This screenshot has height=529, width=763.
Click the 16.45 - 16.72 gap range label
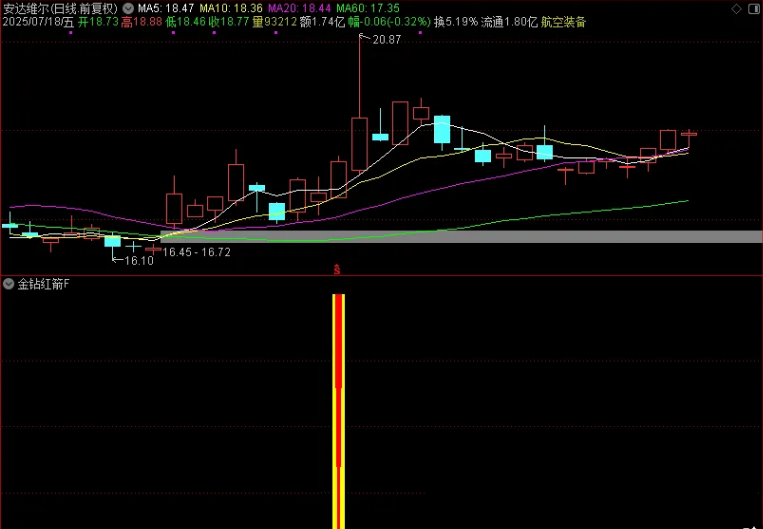point(197,253)
